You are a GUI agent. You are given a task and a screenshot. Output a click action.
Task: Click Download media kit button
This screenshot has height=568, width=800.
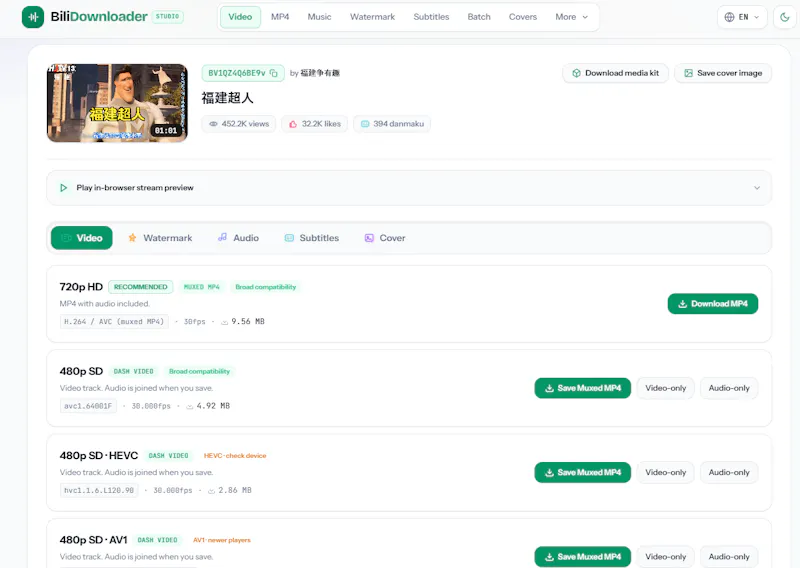(615, 73)
